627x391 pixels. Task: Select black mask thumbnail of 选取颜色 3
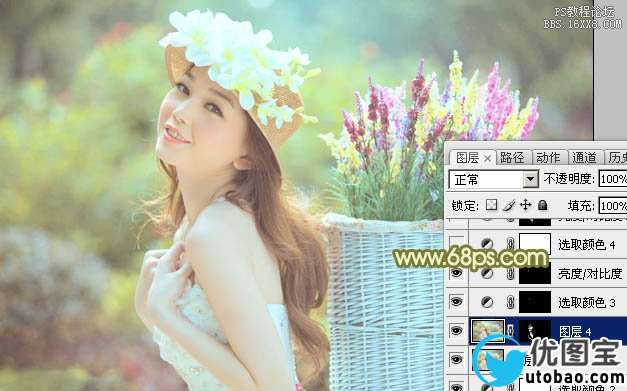point(535,302)
